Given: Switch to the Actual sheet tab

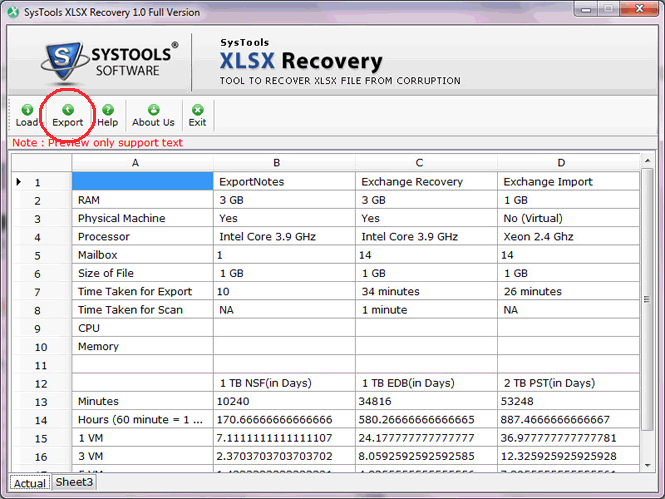Looking at the screenshot, I should pos(30,483).
